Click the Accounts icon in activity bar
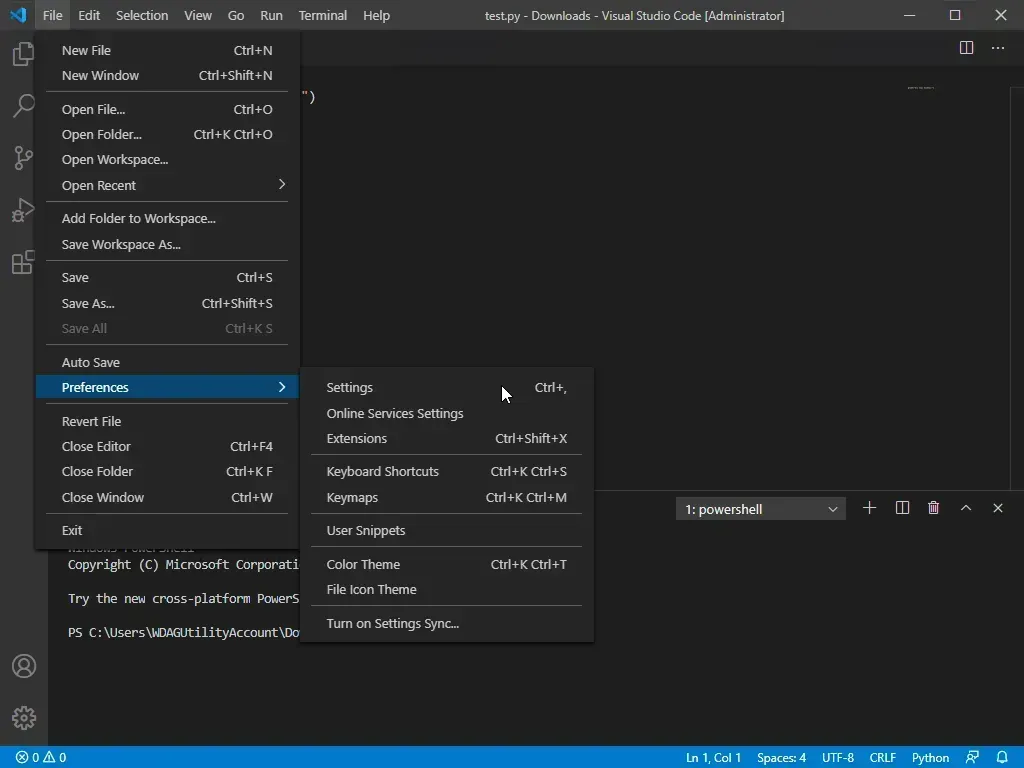The width and height of the screenshot is (1024, 768). click(24, 666)
